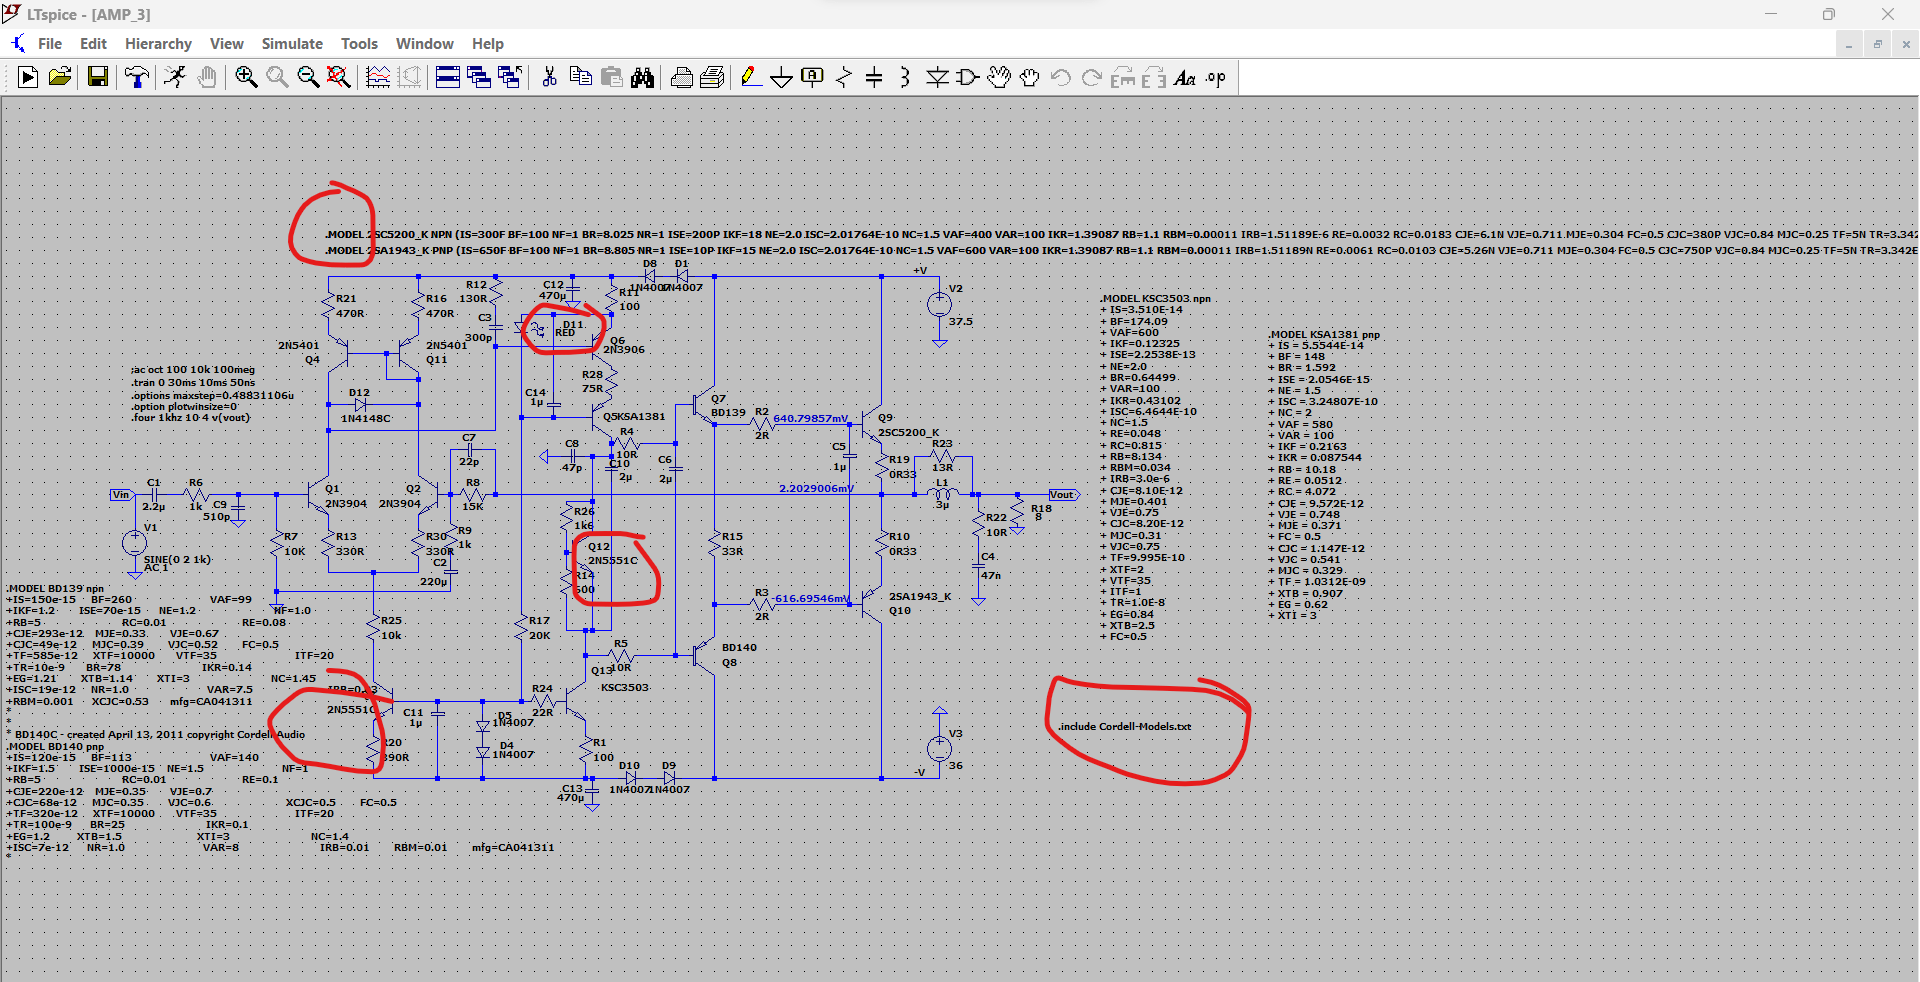Select the Label Net tool

[813, 77]
